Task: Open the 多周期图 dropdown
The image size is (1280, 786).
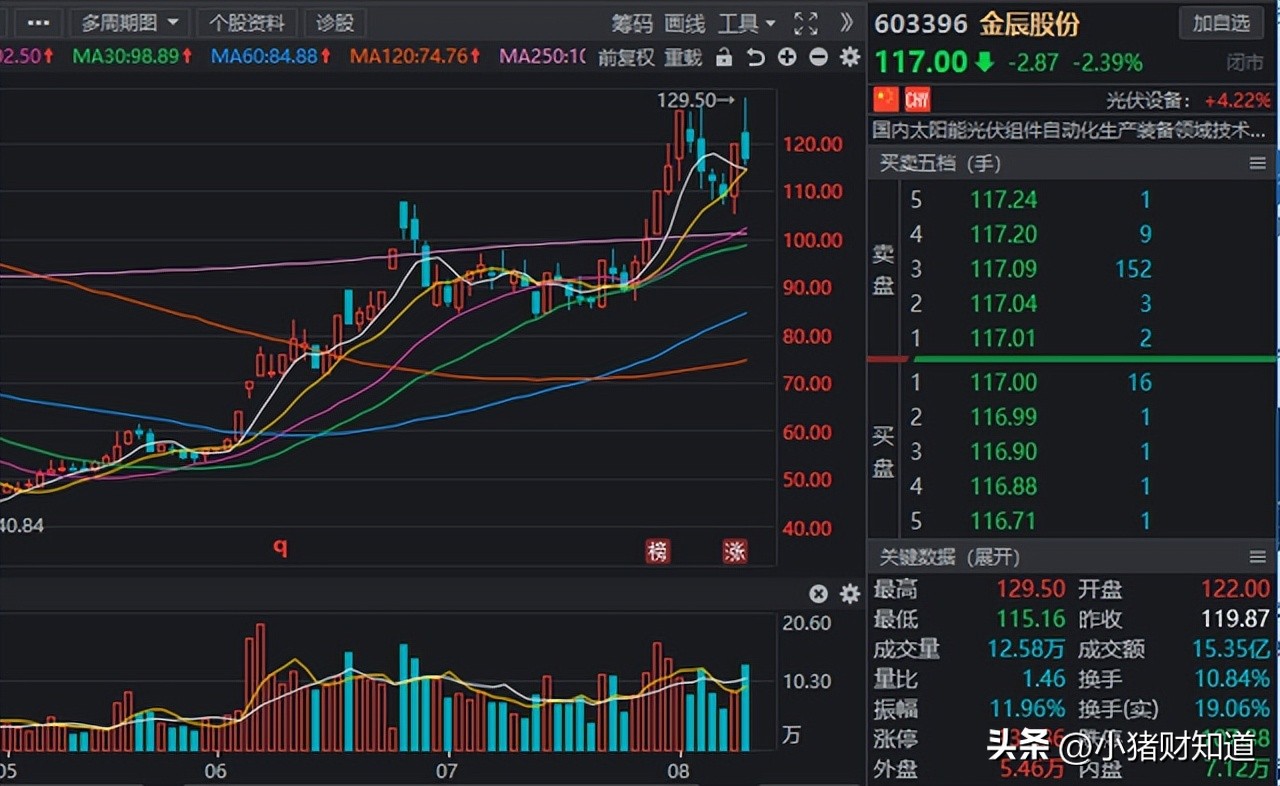Action: pos(129,22)
